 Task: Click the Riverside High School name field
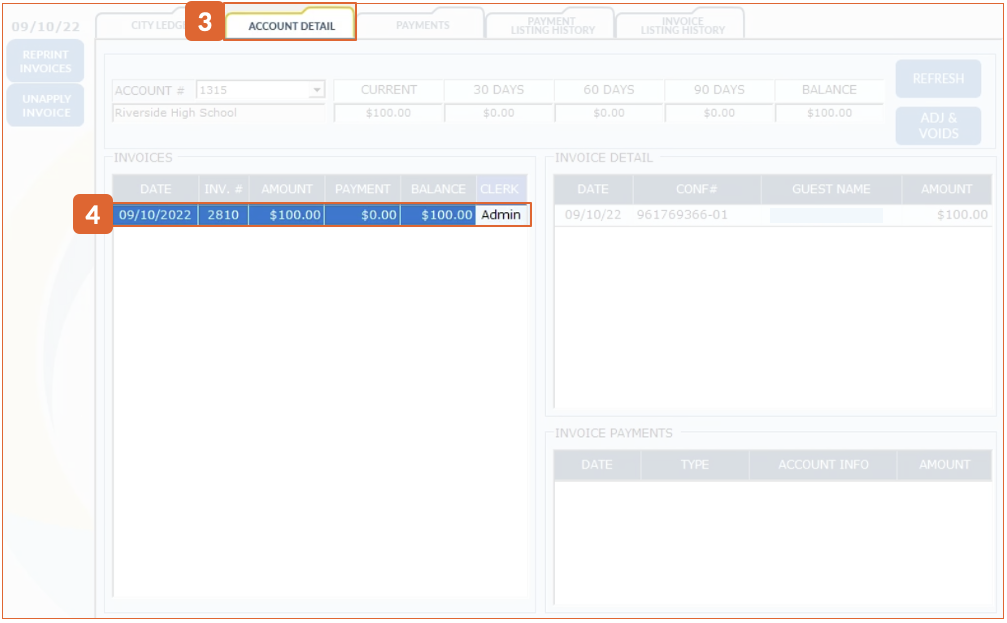point(218,113)
